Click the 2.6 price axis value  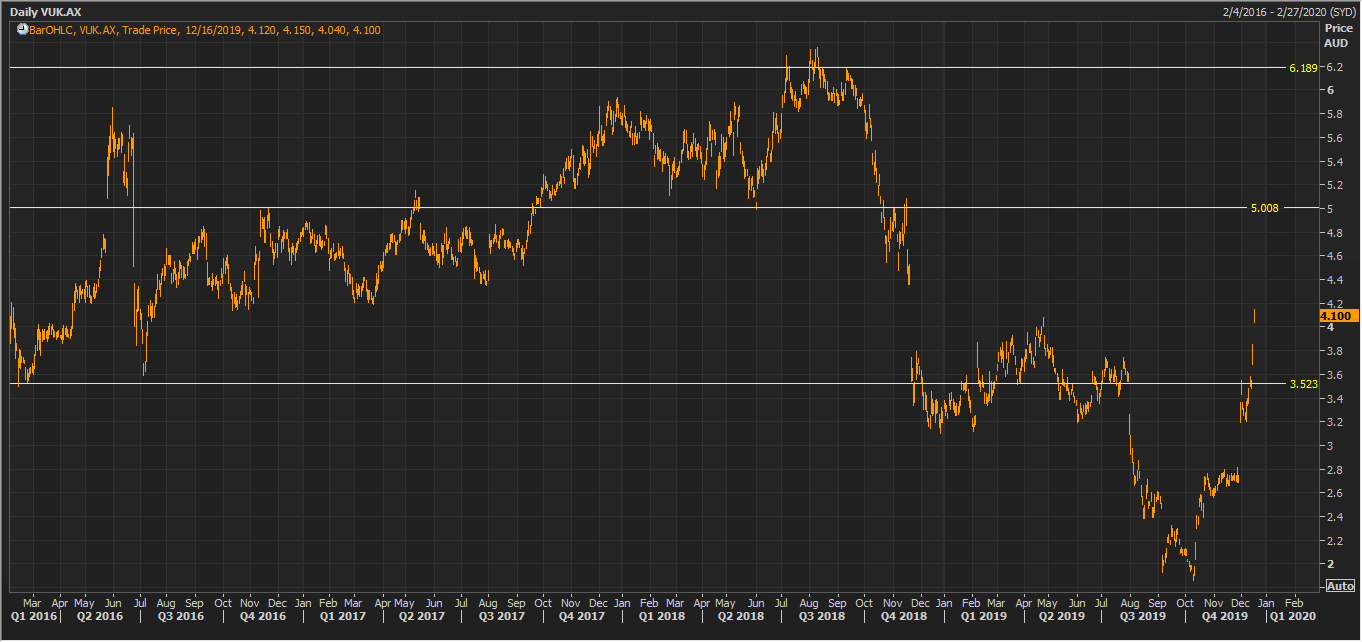point(1334,494)
